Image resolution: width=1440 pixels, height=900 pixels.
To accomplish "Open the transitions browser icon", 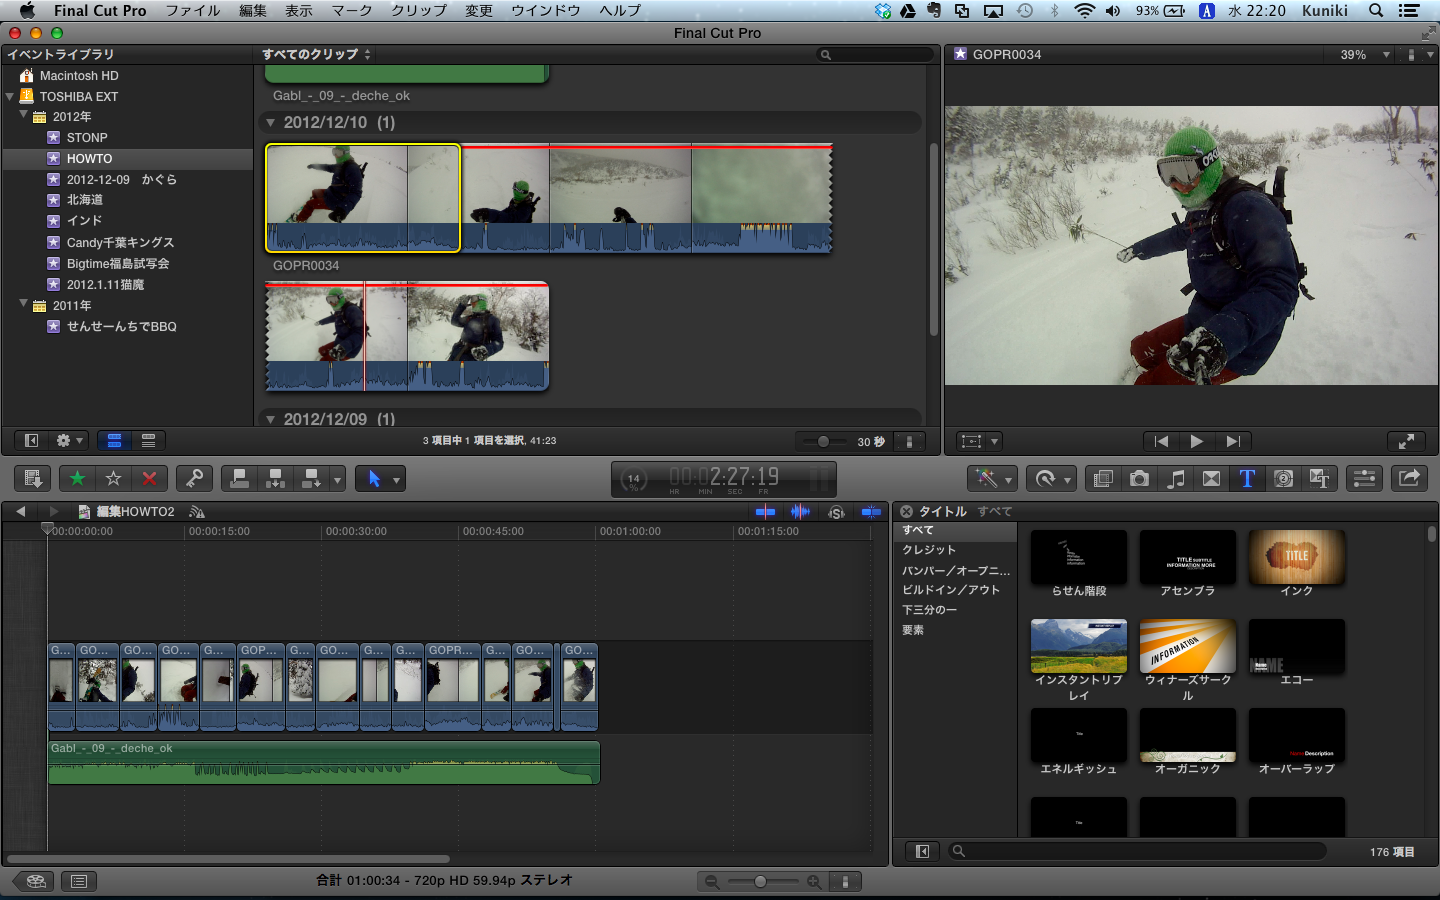I will click(1211, 479).
